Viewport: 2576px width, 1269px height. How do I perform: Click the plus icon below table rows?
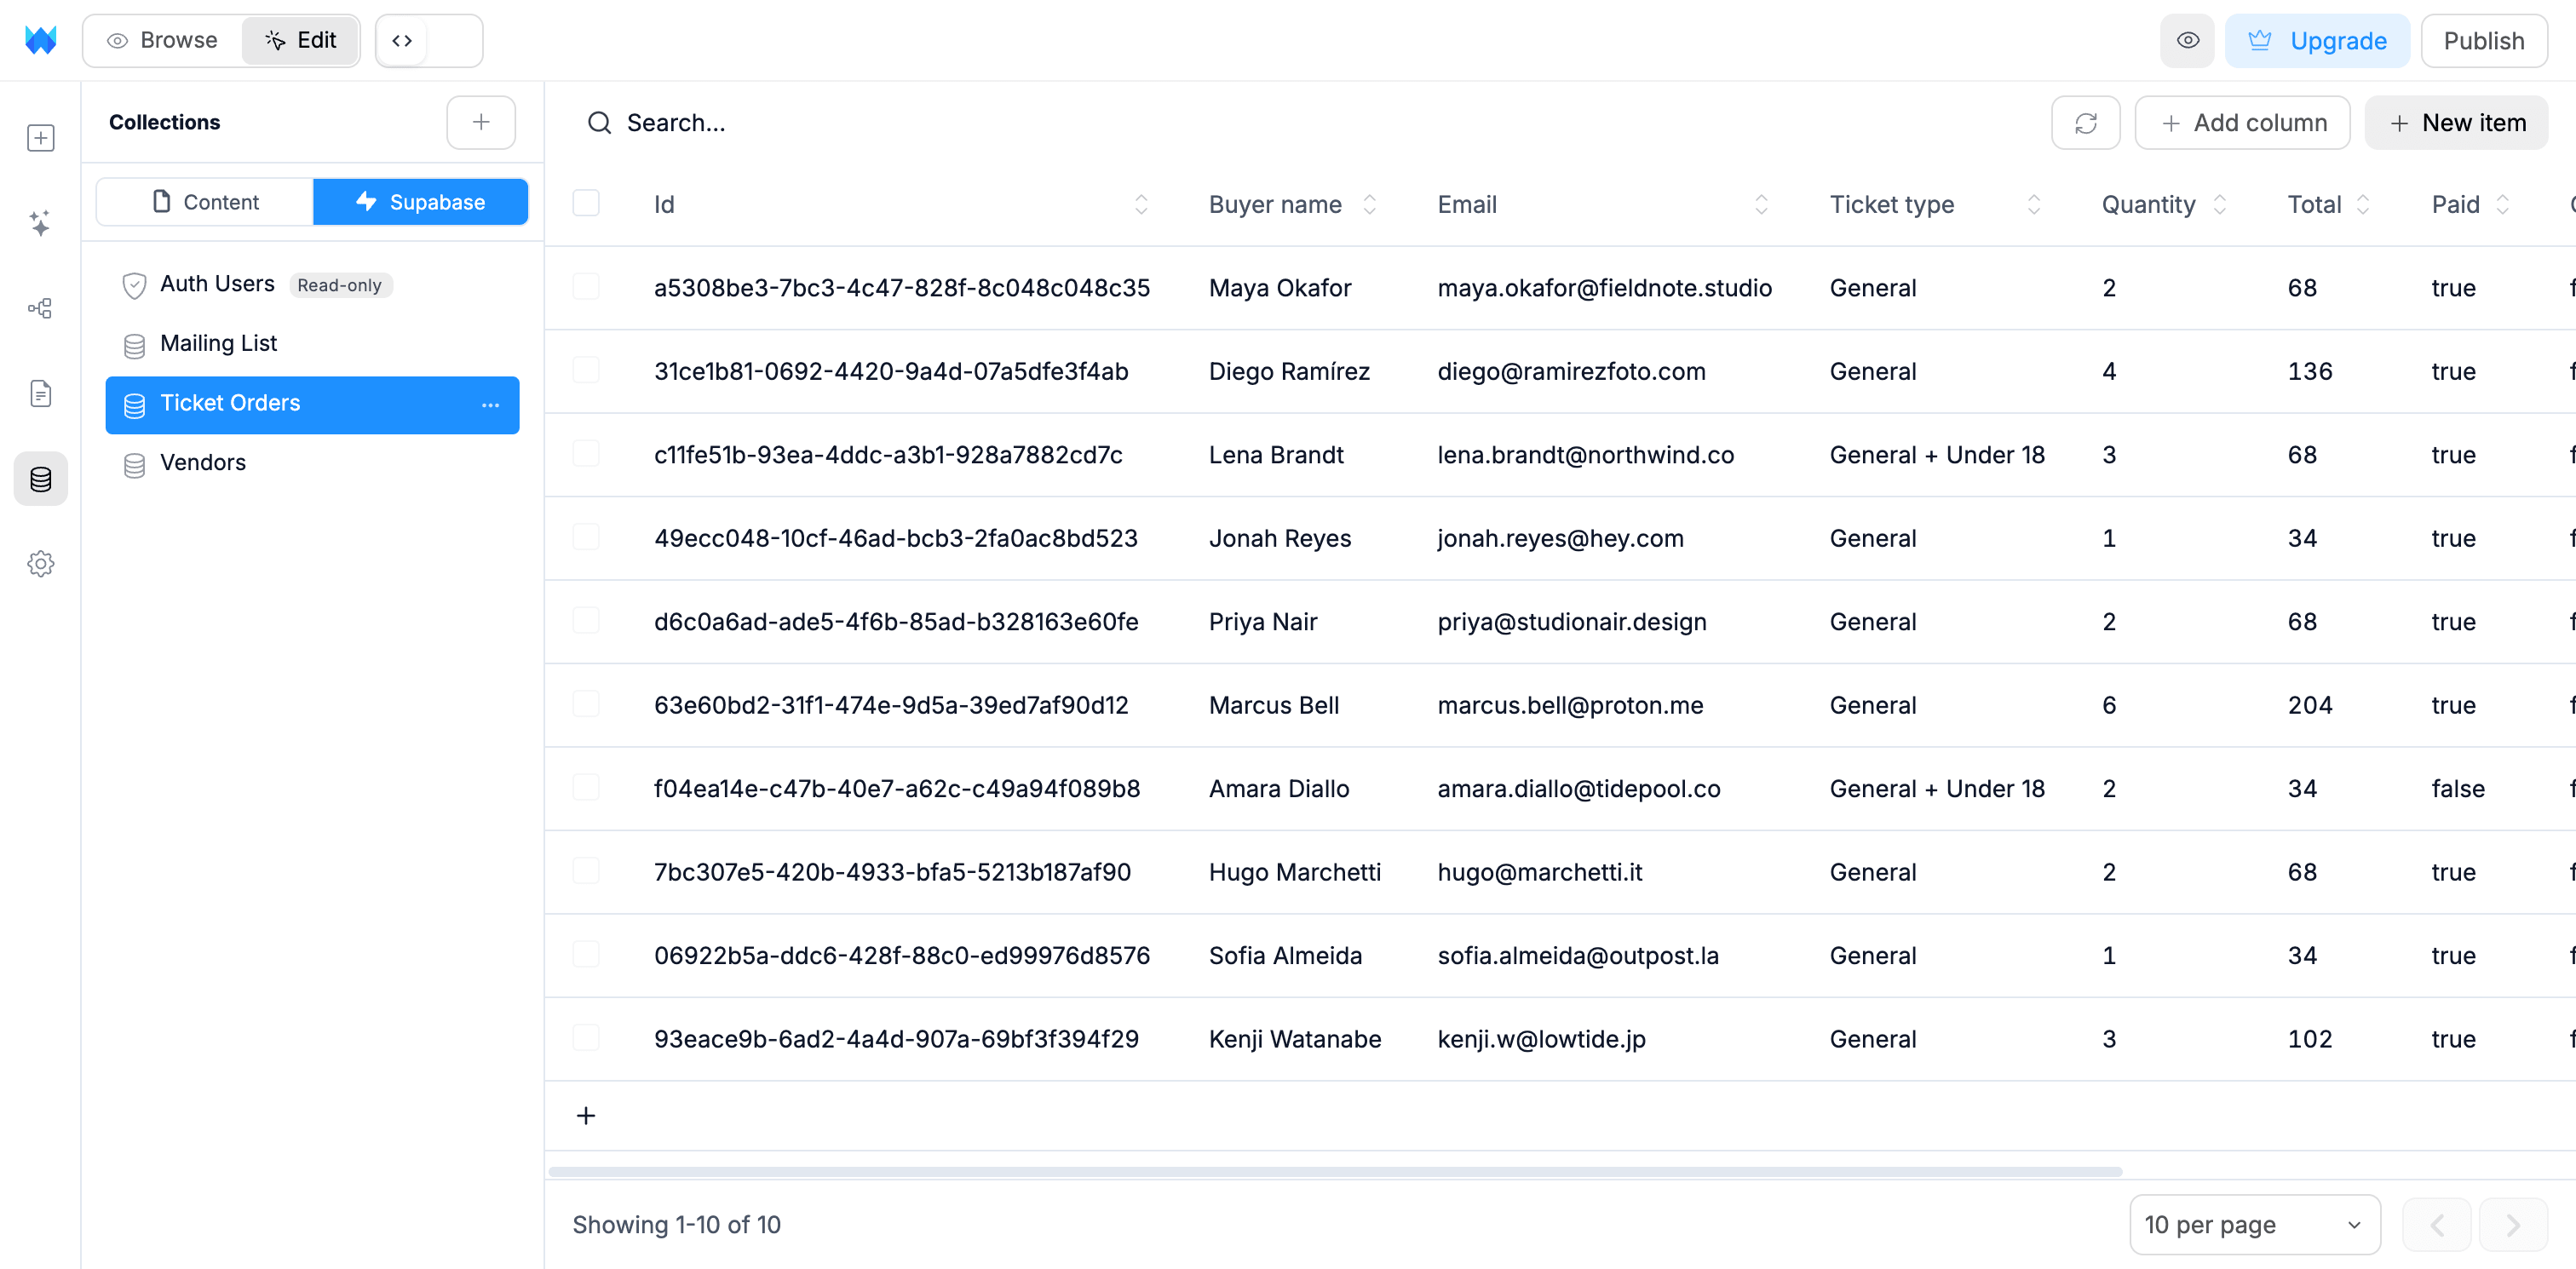click(586, 1115)
